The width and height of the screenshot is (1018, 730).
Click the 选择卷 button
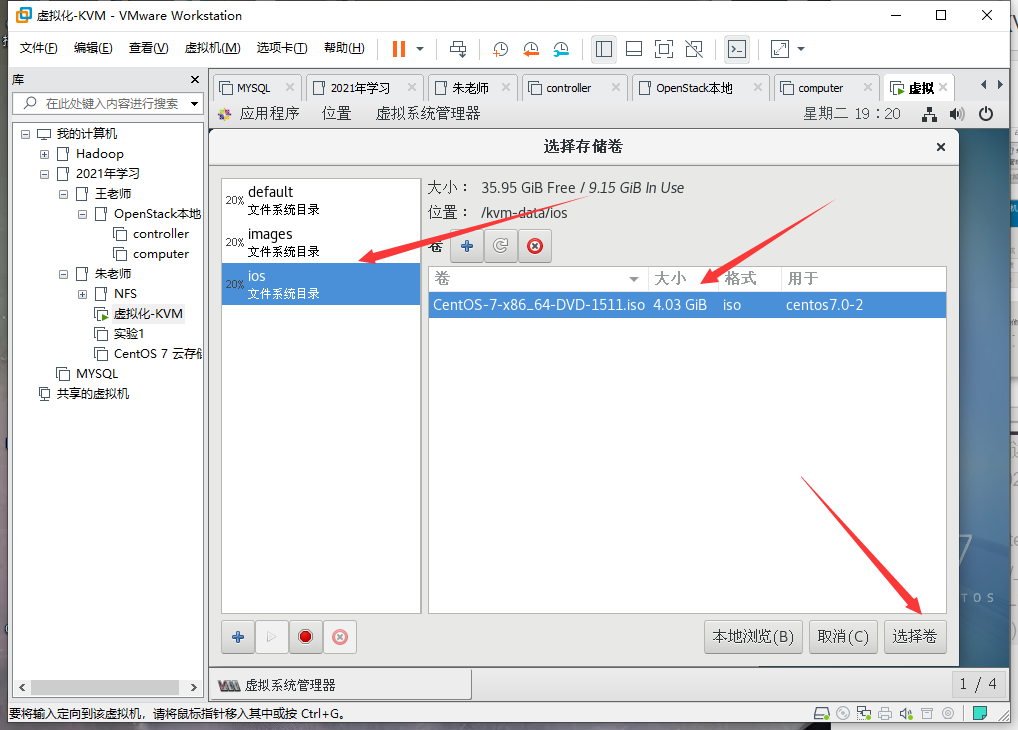click(x=915, y=636)
